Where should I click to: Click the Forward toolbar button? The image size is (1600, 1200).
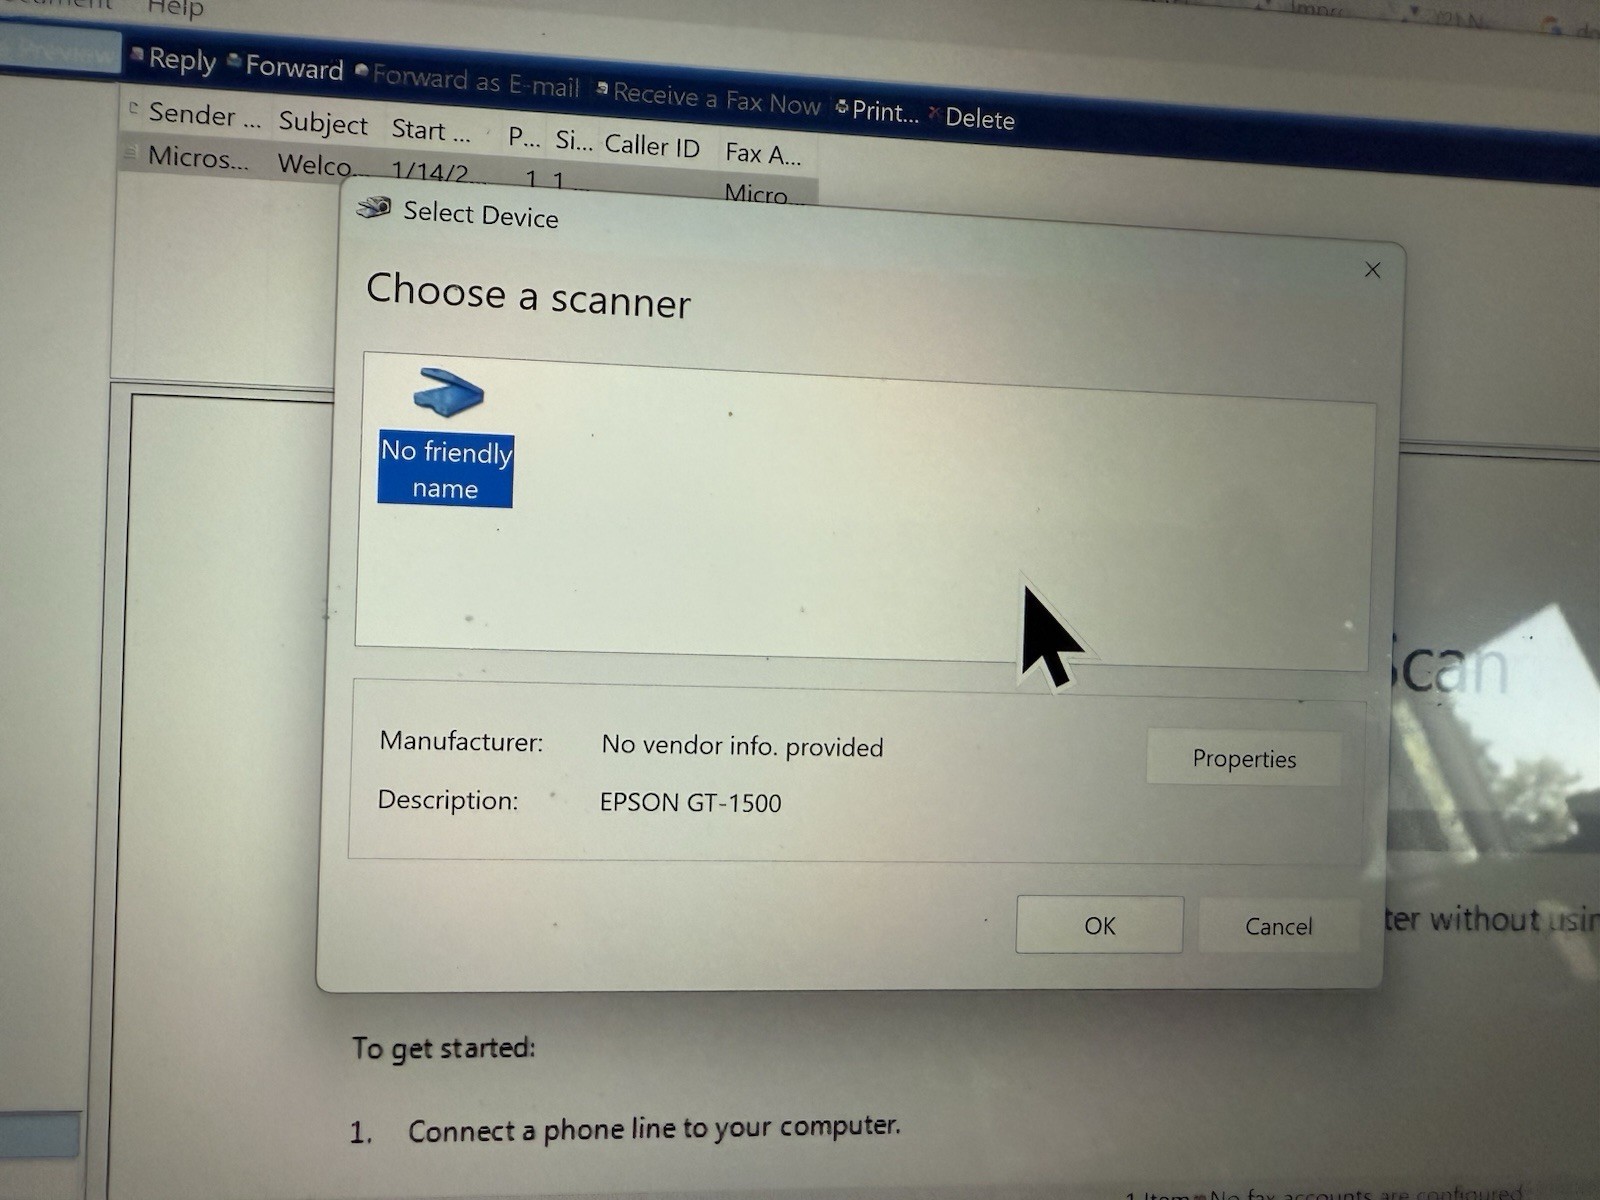pyautogui.click(x=286, y=67)
